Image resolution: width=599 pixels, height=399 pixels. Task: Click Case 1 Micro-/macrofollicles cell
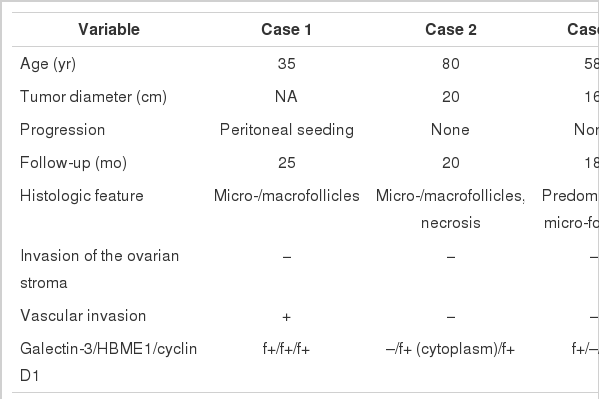pos(287,196)
